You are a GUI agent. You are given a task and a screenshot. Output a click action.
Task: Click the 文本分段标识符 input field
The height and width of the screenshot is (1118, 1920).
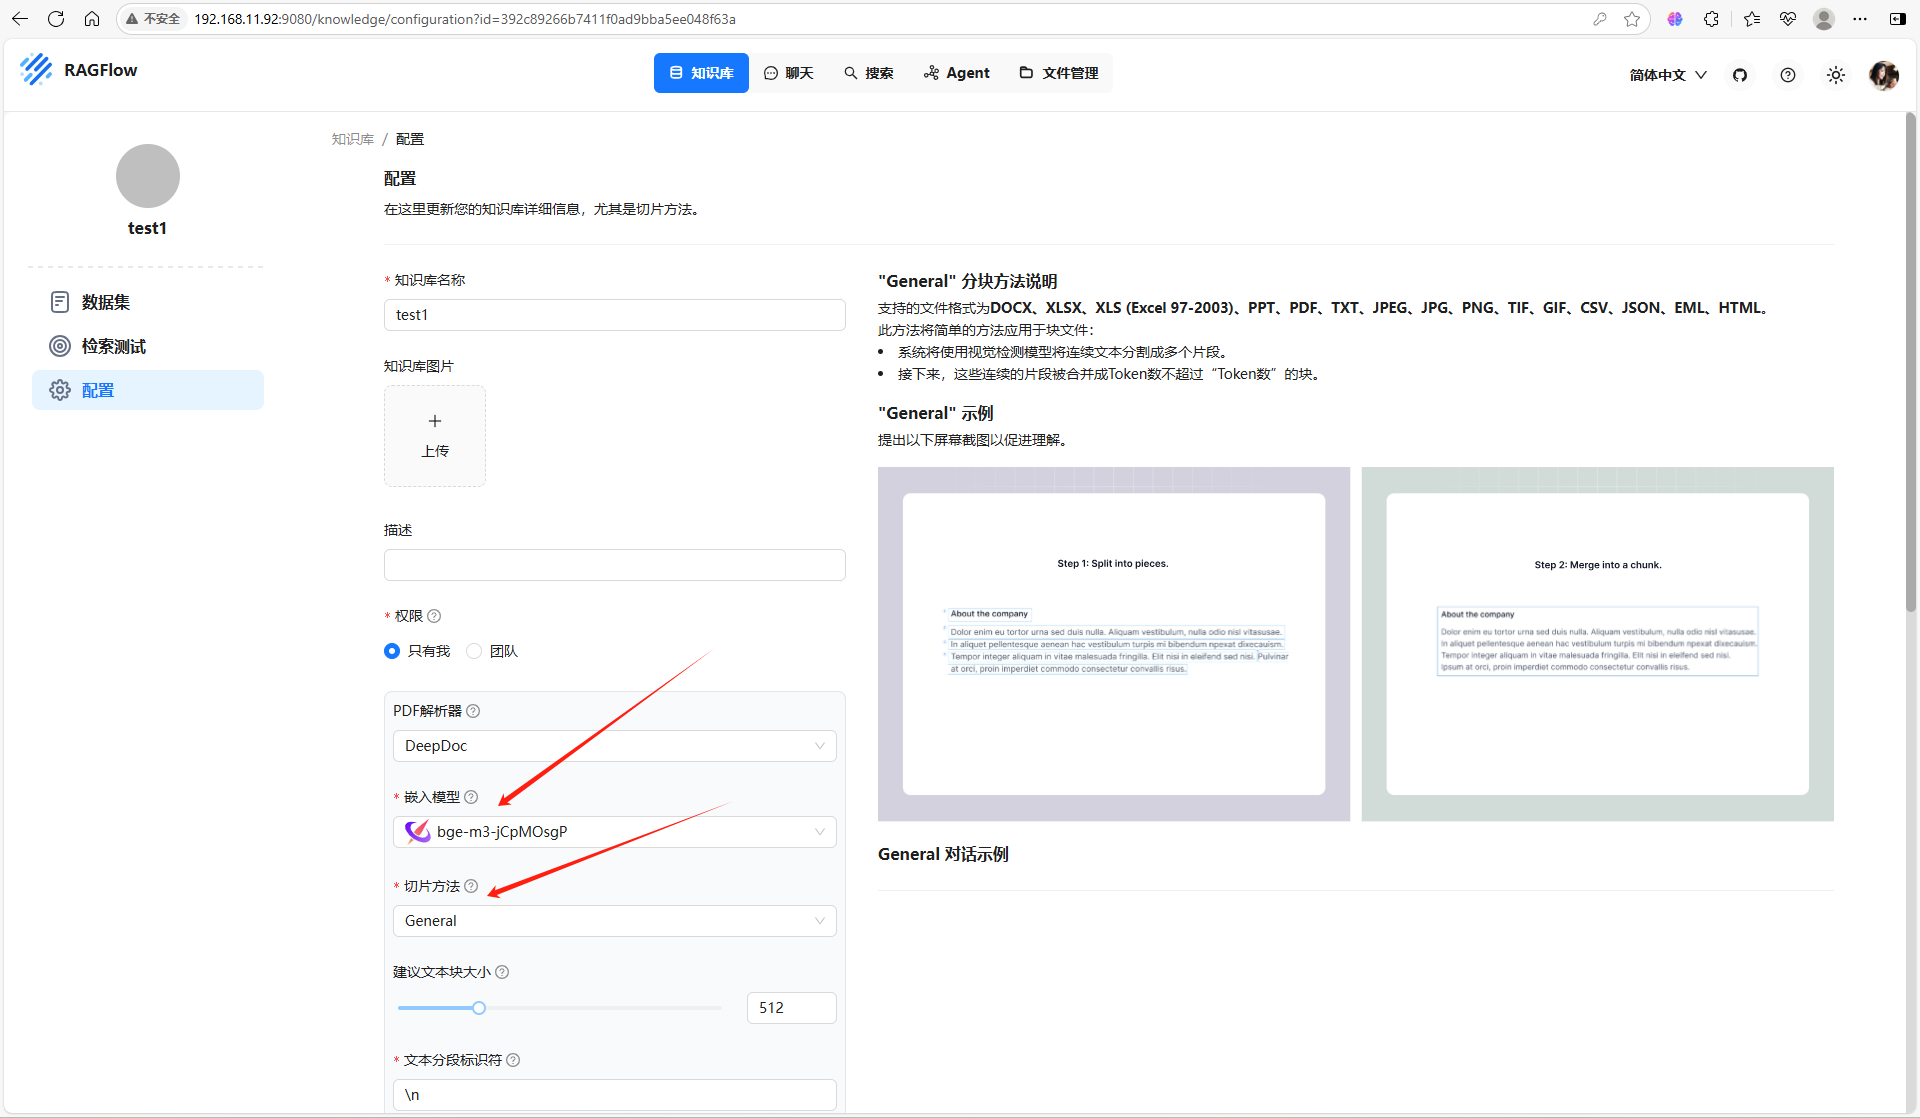[x=614, y=1095]
